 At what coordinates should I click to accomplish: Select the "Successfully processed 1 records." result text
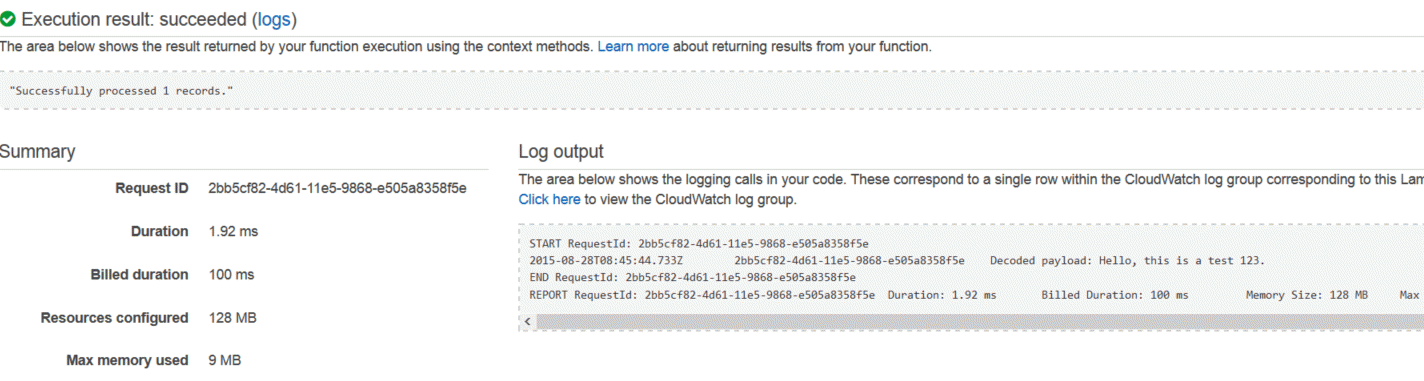pos(120,91)
